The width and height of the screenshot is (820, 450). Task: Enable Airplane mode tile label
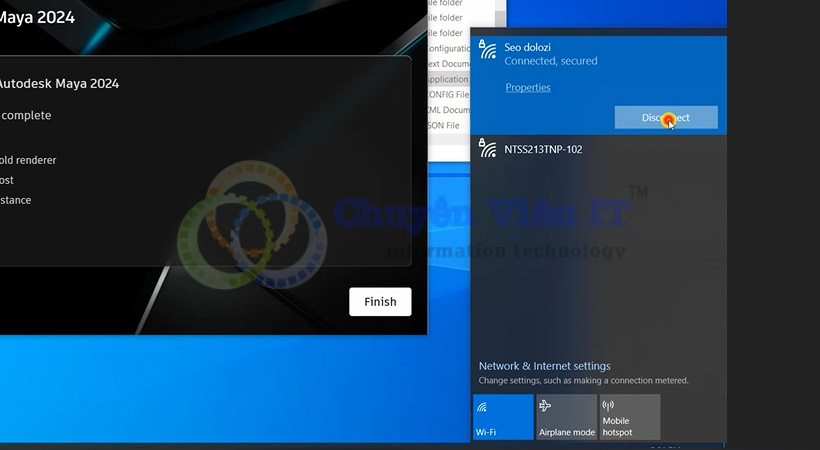(x=566, y=432)
